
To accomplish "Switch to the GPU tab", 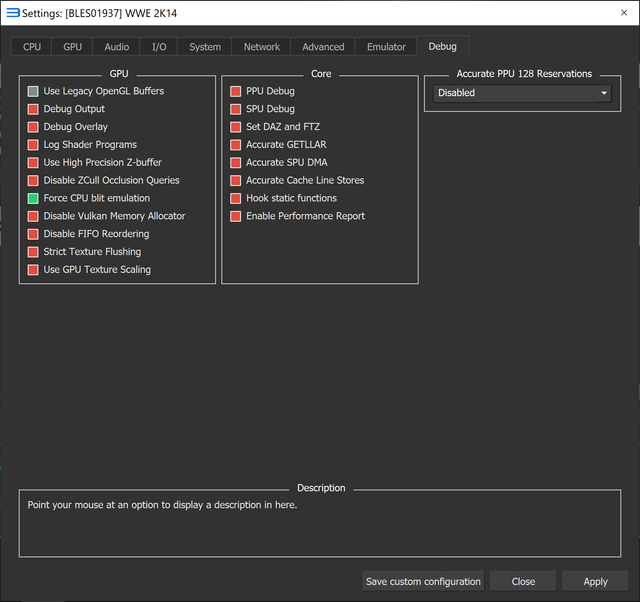I will (72, 47).
